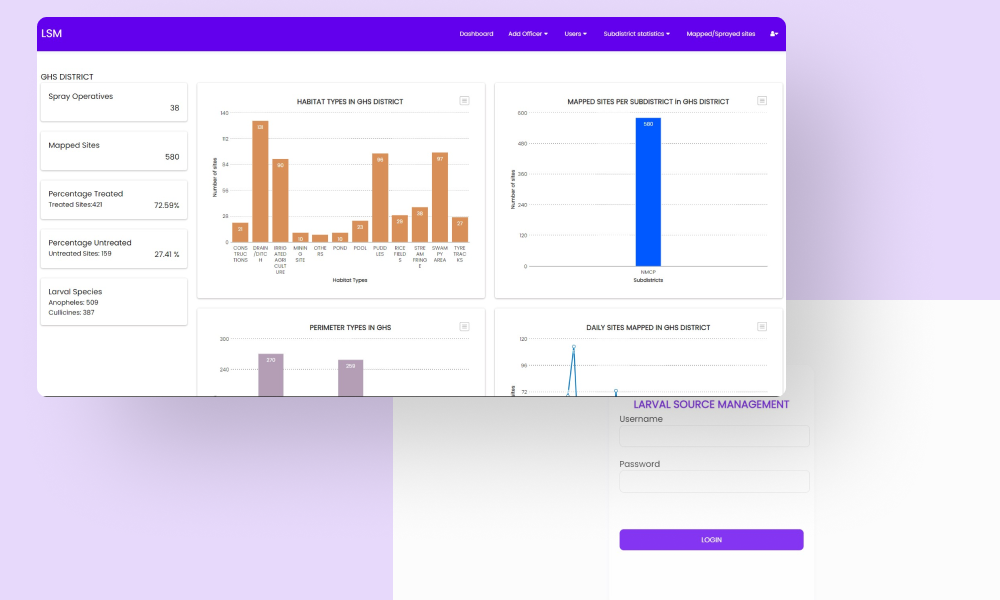Click HABITAT TYPES IN GHS DISTRICT title
The height and width of the screenshot is (600, 1000).
349,101
